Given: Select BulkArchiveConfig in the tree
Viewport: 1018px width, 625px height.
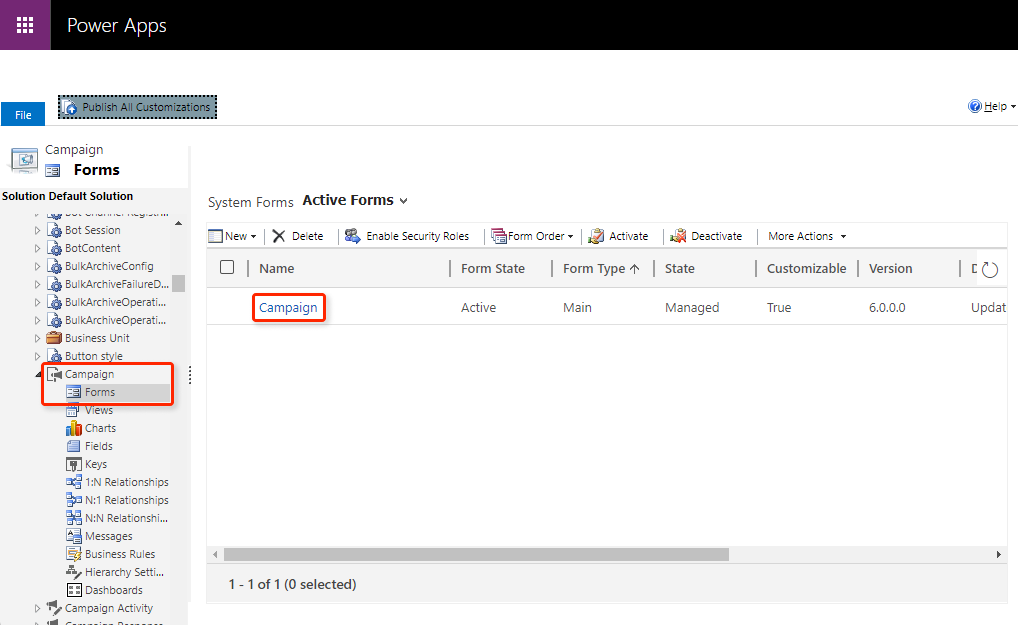Looking at the screenshot, I should [109, 266].
